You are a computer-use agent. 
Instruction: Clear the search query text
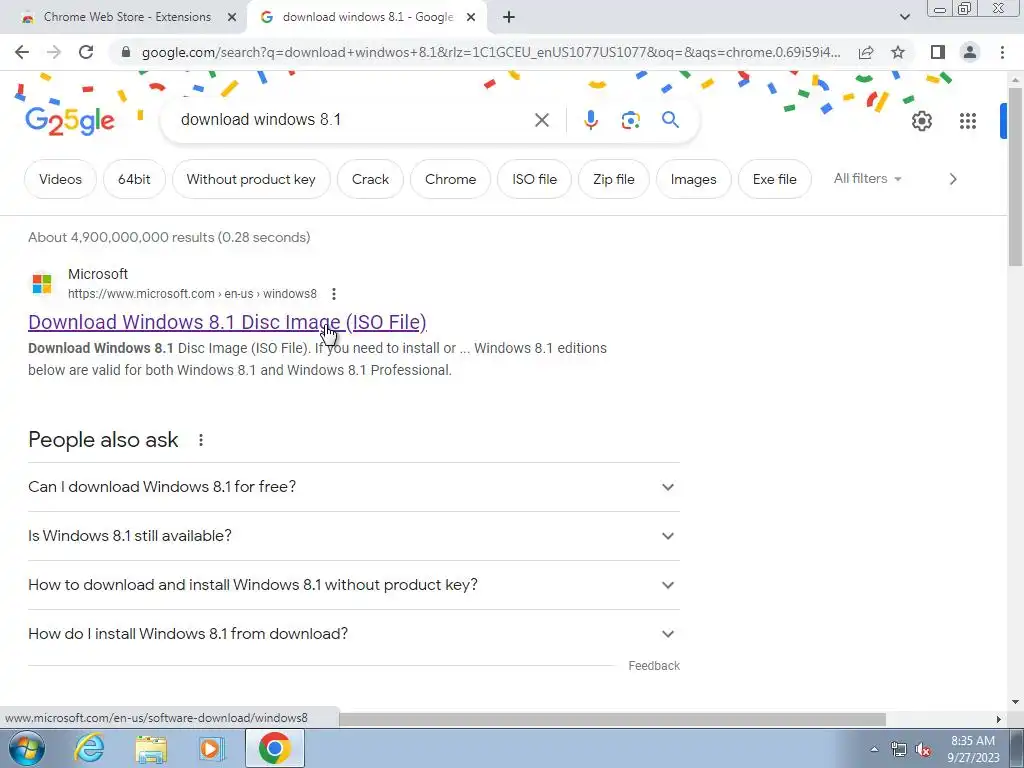(x=541, y=120)
